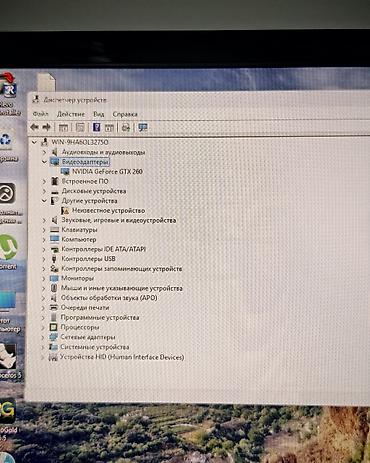
Task: Select Контроллеры USB label
Action: pos(88,259)
